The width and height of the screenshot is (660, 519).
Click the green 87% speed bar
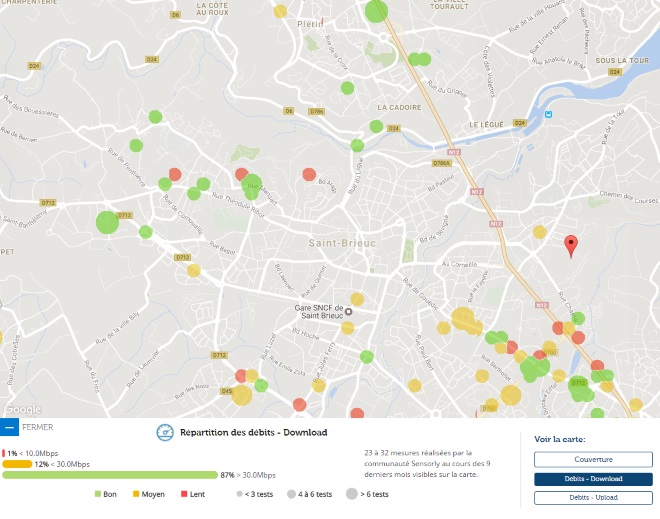click(x=110, y=475)
